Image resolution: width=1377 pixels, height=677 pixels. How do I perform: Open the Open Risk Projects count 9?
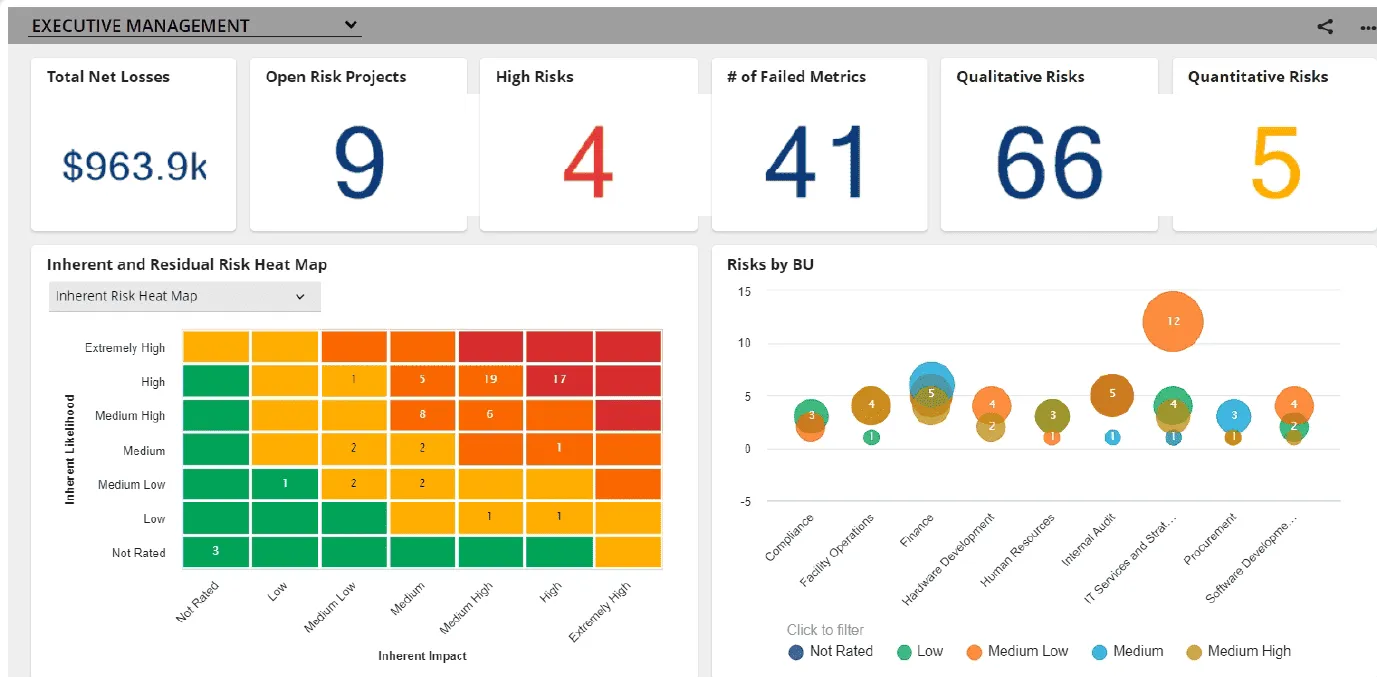[x=358, y=163]
